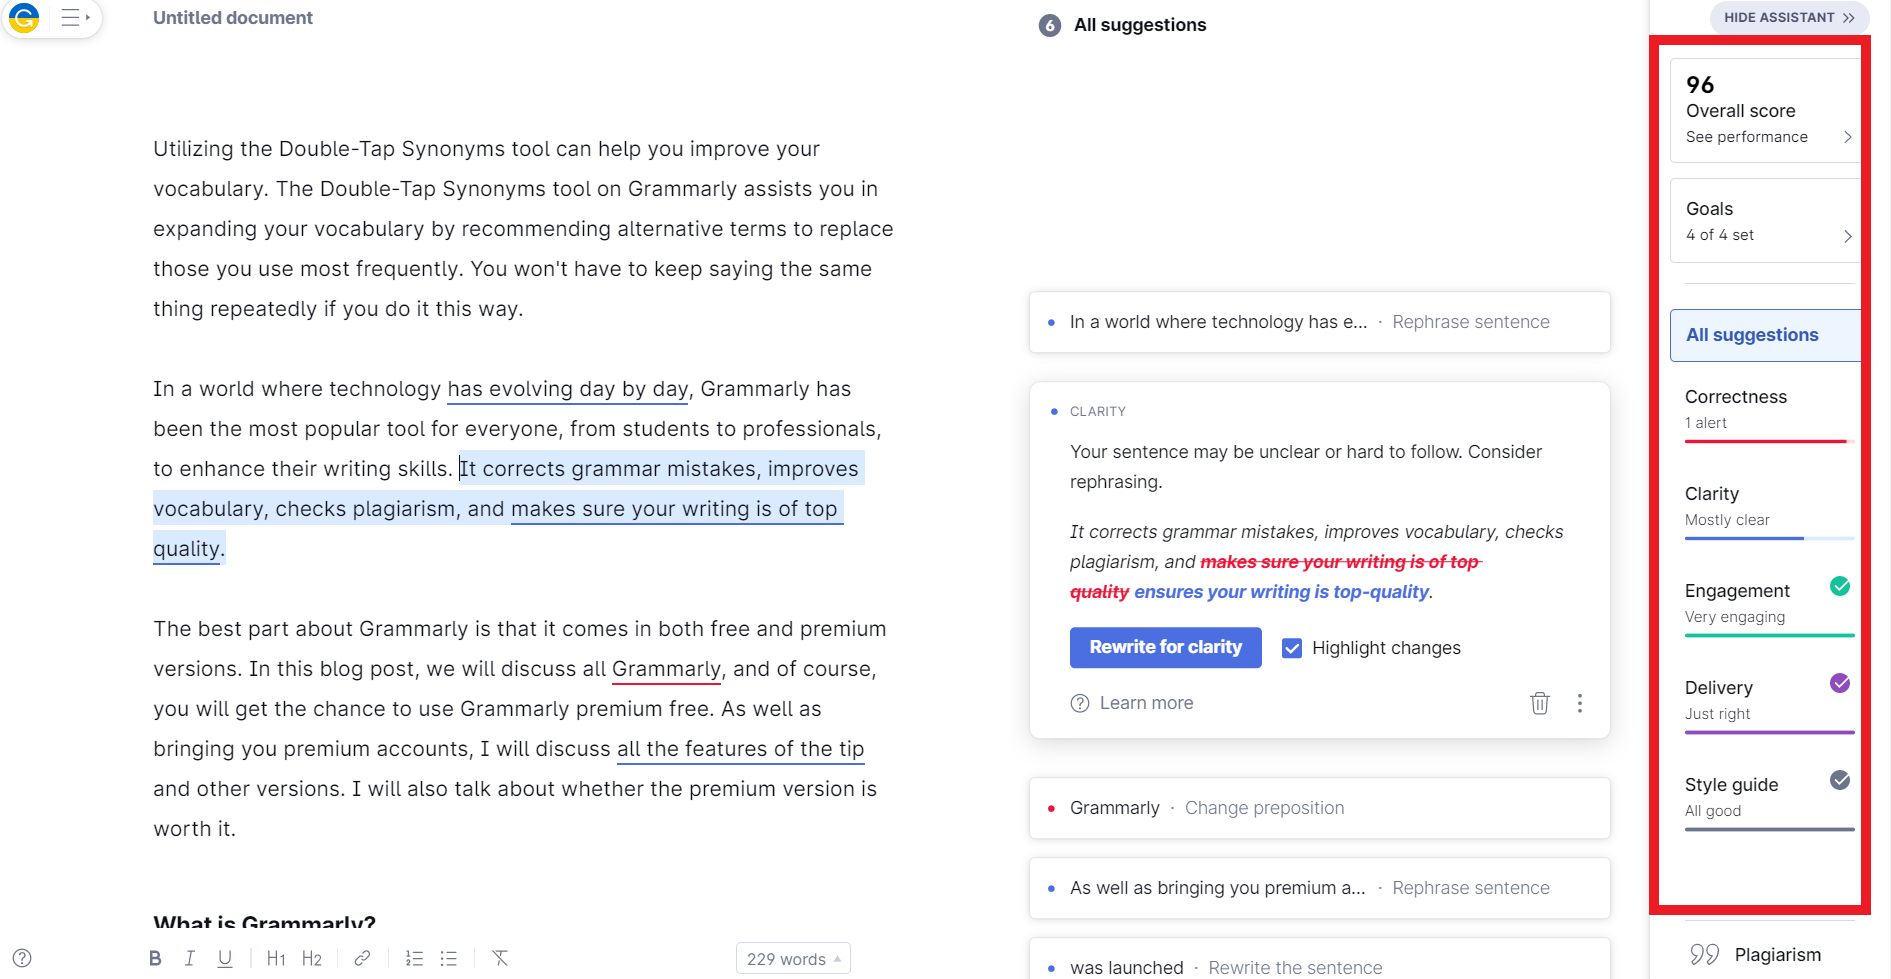Open the three-dot menu on the clarity card
The width and height of the screenshot is (1891, 979).
pyautogui.click(x=1580, y=703)
